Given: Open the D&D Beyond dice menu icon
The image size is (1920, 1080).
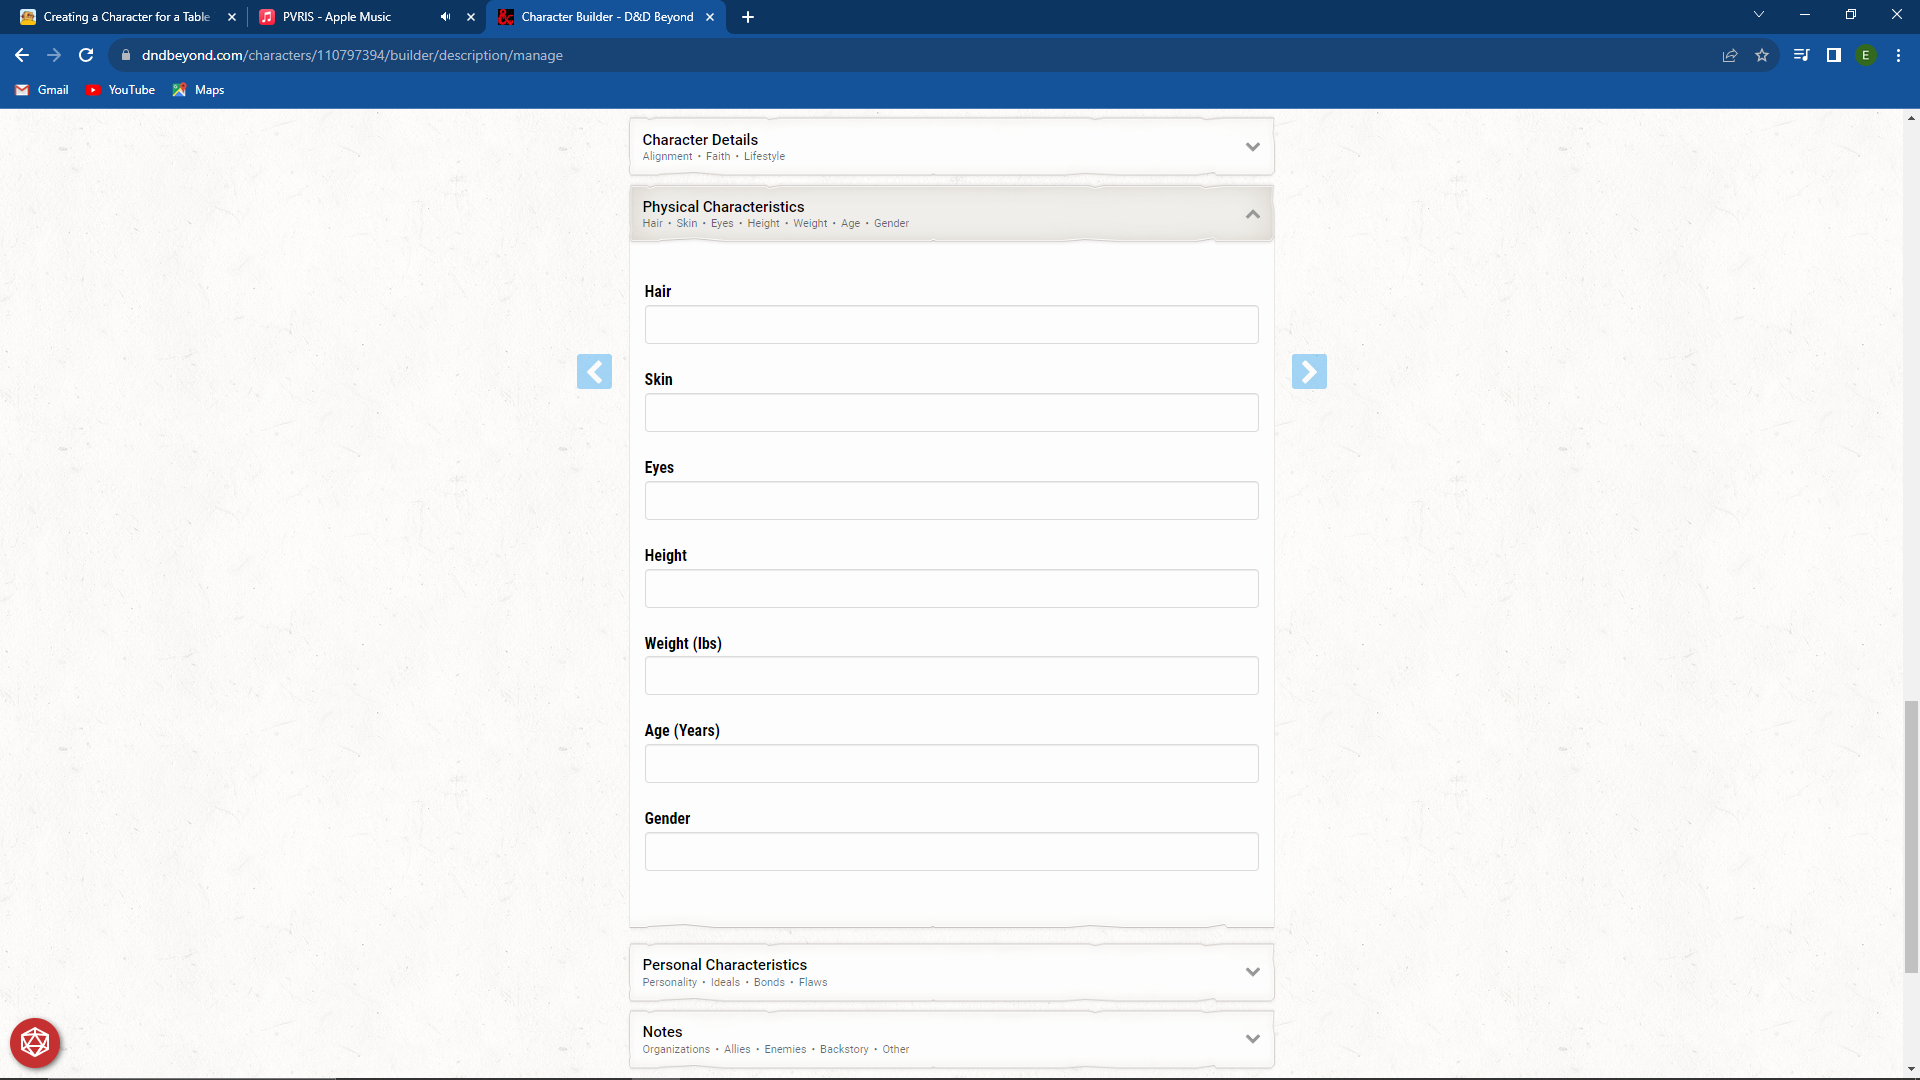Looking at the screenshot, I should tap(34, 1042).
